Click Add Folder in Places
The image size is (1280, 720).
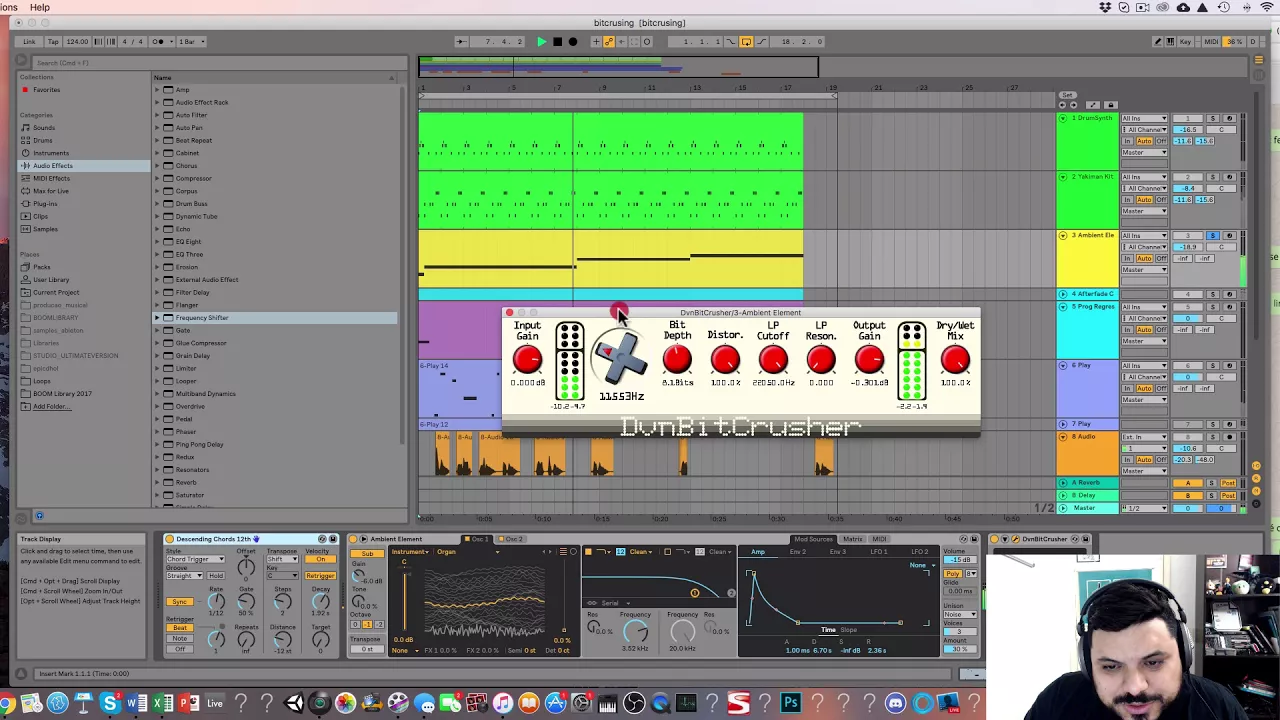point(51,406)
